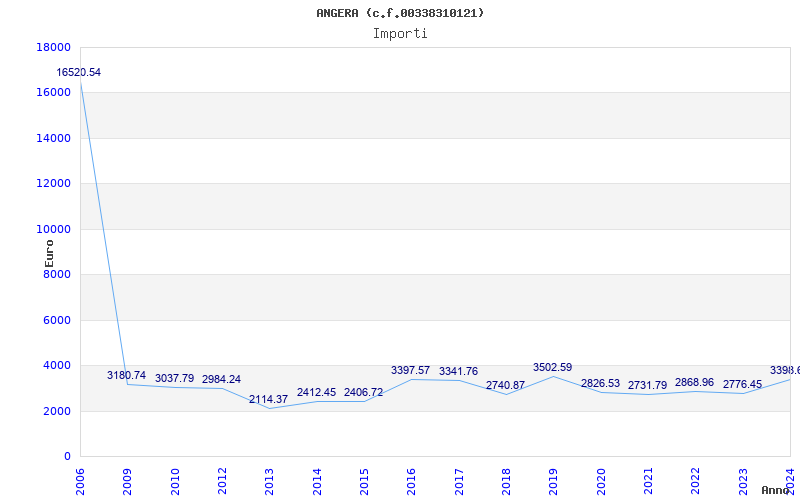Click the x-axis year 2013
This screenshot has height=500, width=800.
(x=269, y=482)
